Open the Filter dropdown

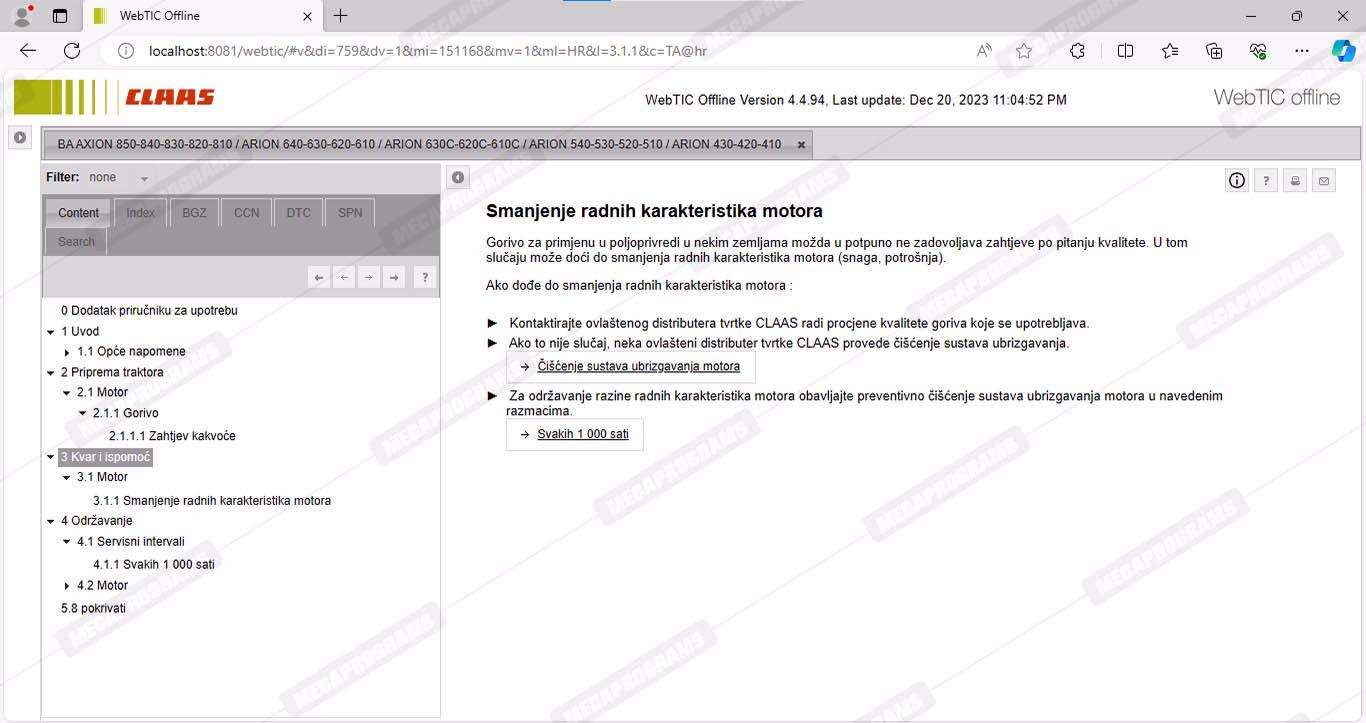click(x=144, y=178)
